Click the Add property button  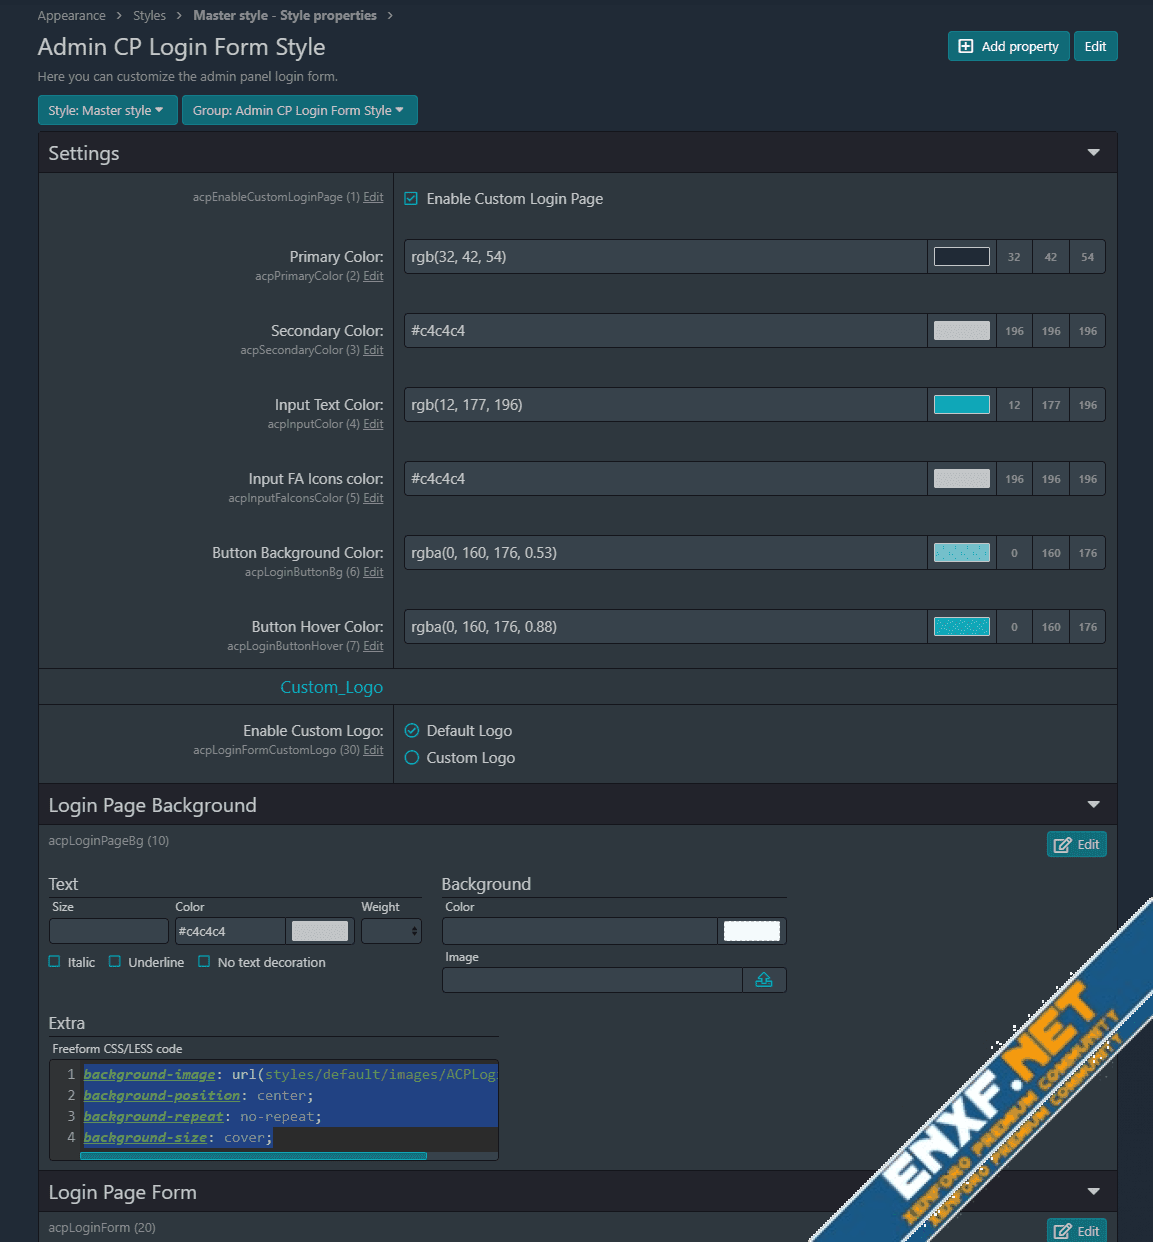[x=1008, y=46]
